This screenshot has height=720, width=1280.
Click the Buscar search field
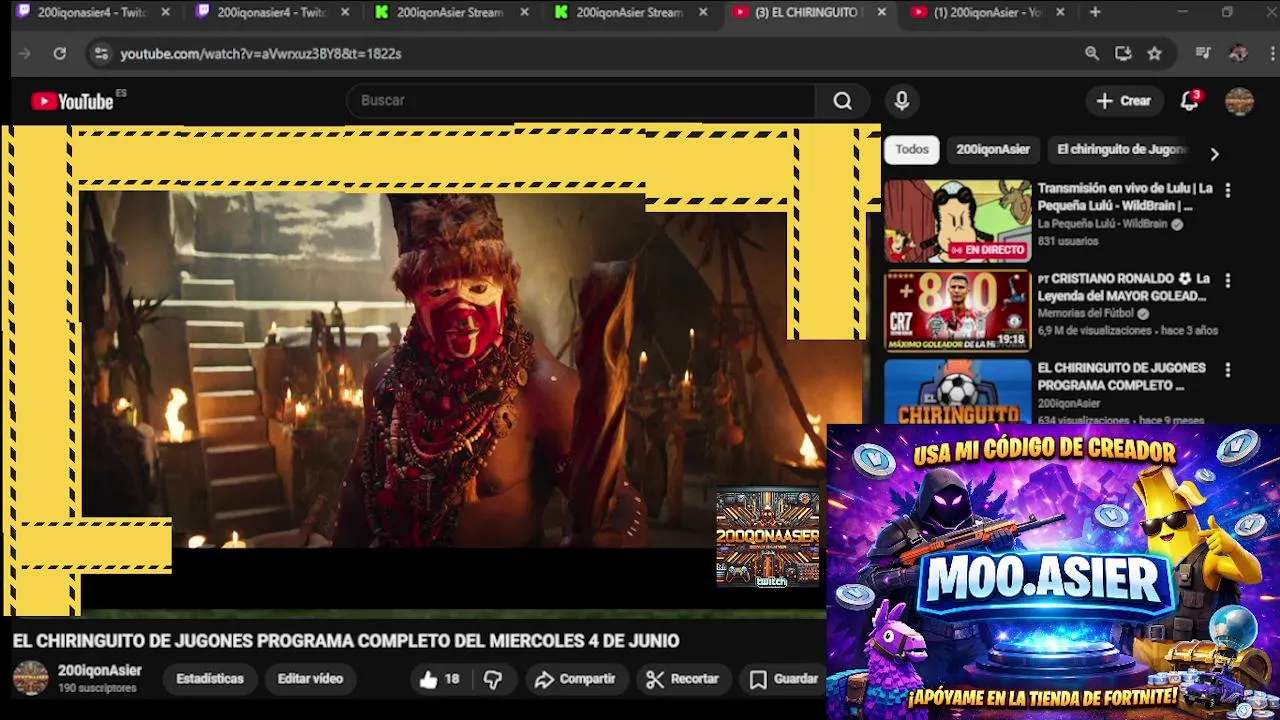[580, 101]
